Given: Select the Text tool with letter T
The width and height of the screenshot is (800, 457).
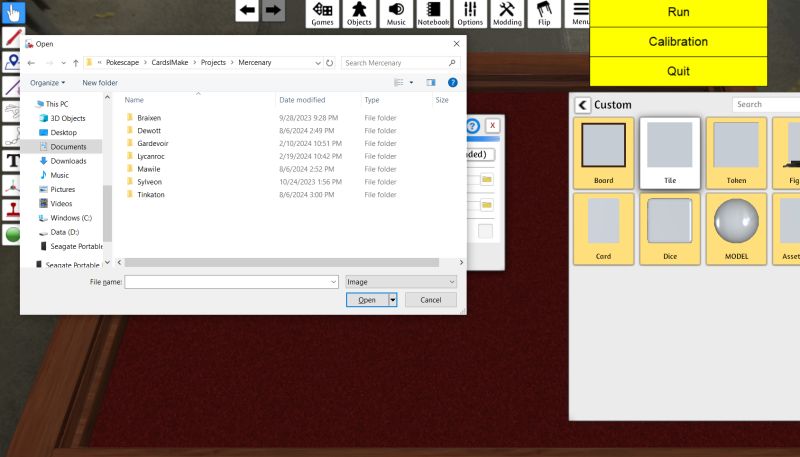Looking at the screenshot, I should [12, 161].
